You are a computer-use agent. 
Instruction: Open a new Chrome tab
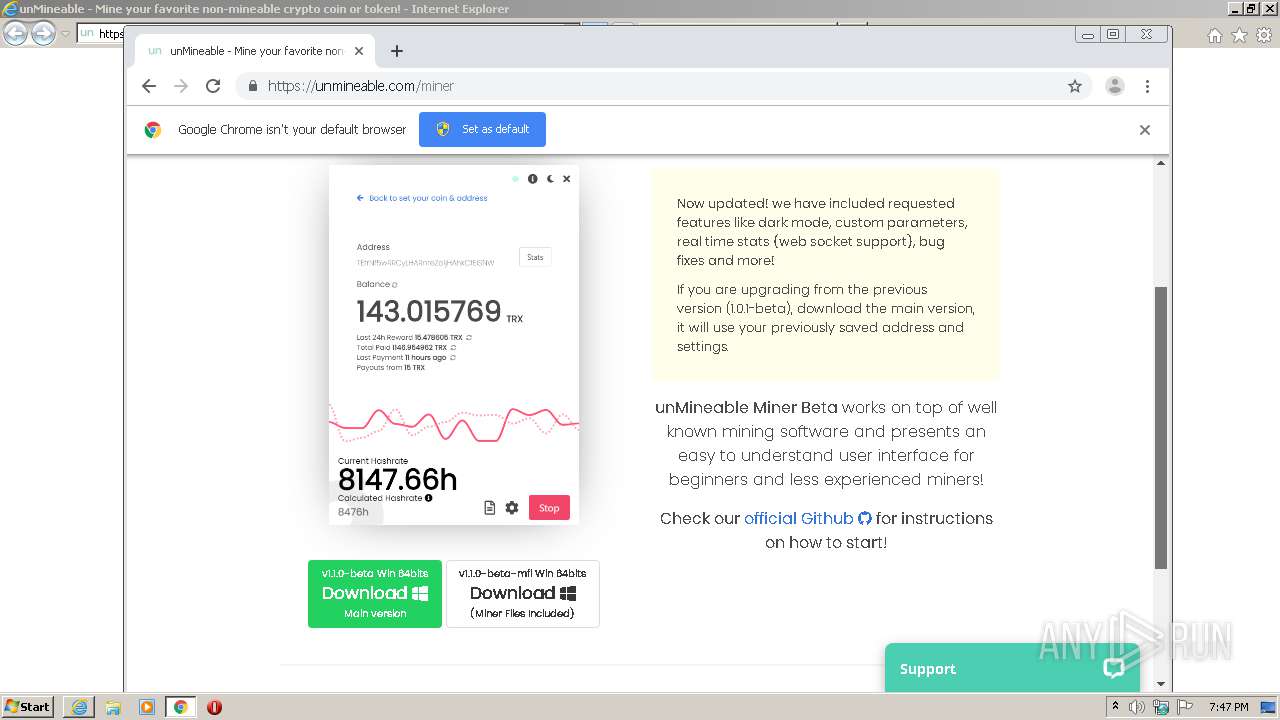point(397,51)
